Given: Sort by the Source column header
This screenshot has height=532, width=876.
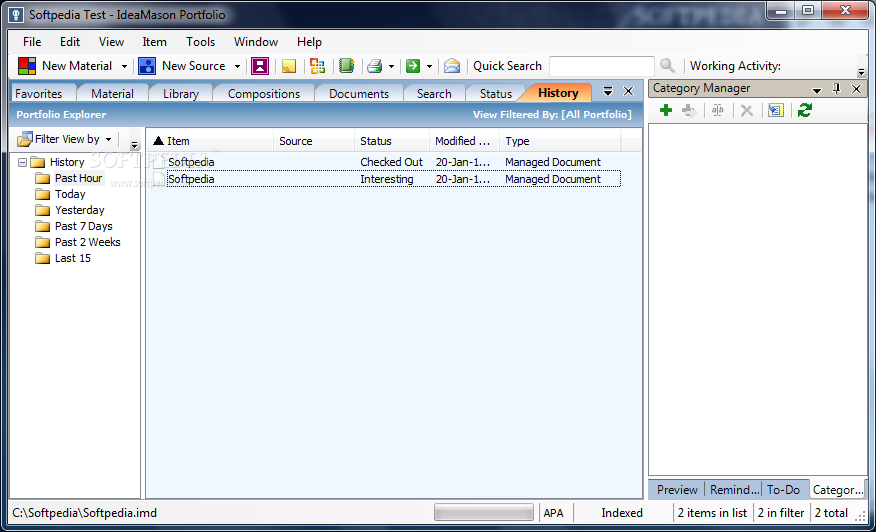Looking at the screenshot, I should point(314,141).
